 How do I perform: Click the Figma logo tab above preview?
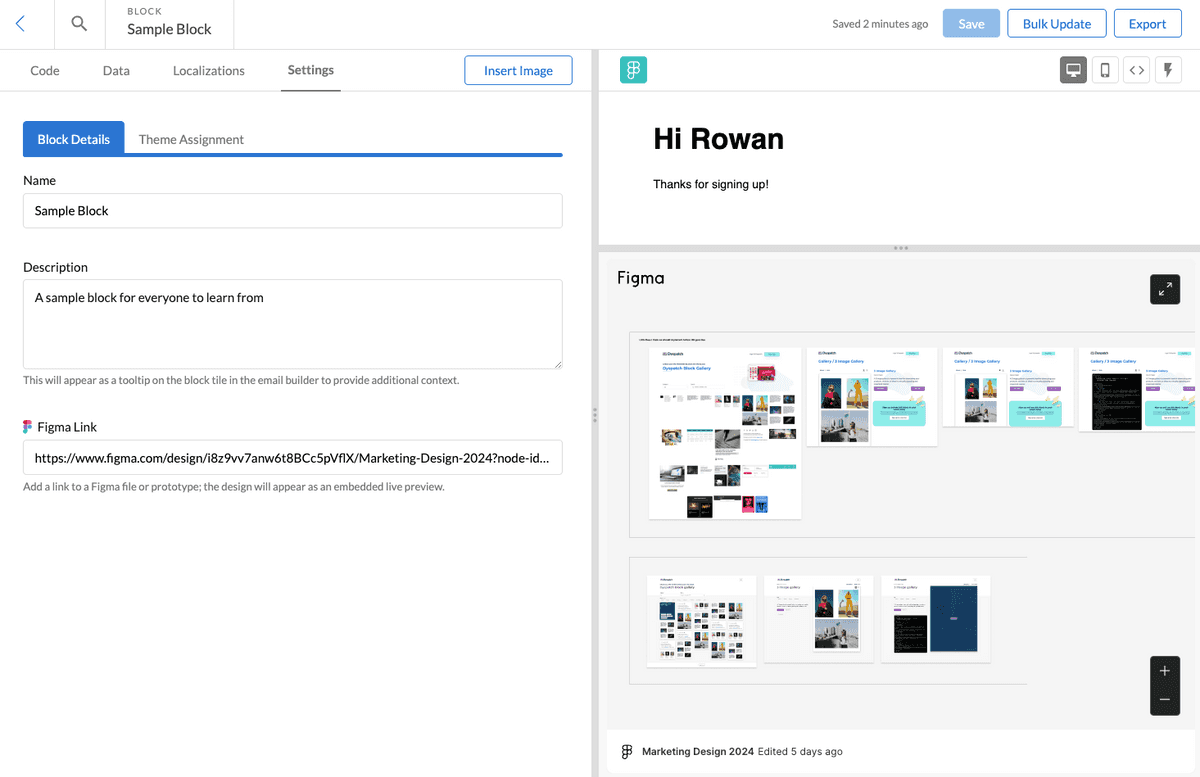tap(633, 70)
